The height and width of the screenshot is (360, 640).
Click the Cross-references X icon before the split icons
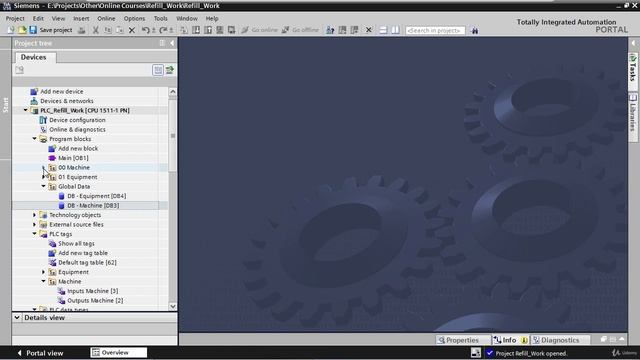[368, 30]
